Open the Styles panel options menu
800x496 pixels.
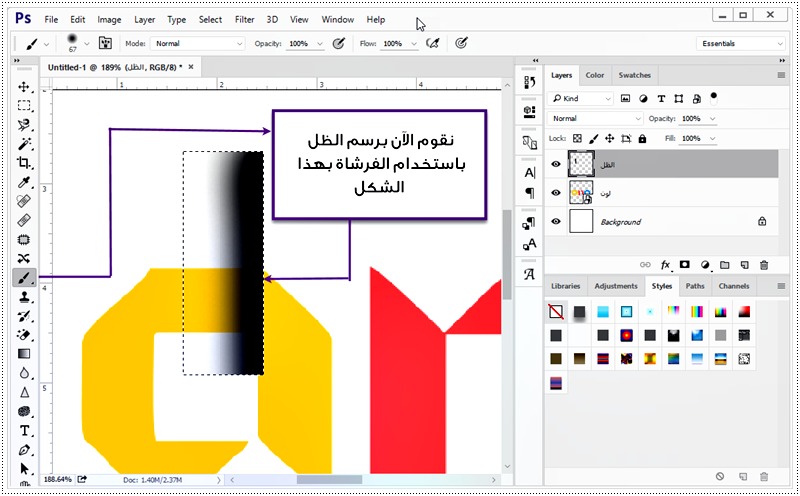781,286
